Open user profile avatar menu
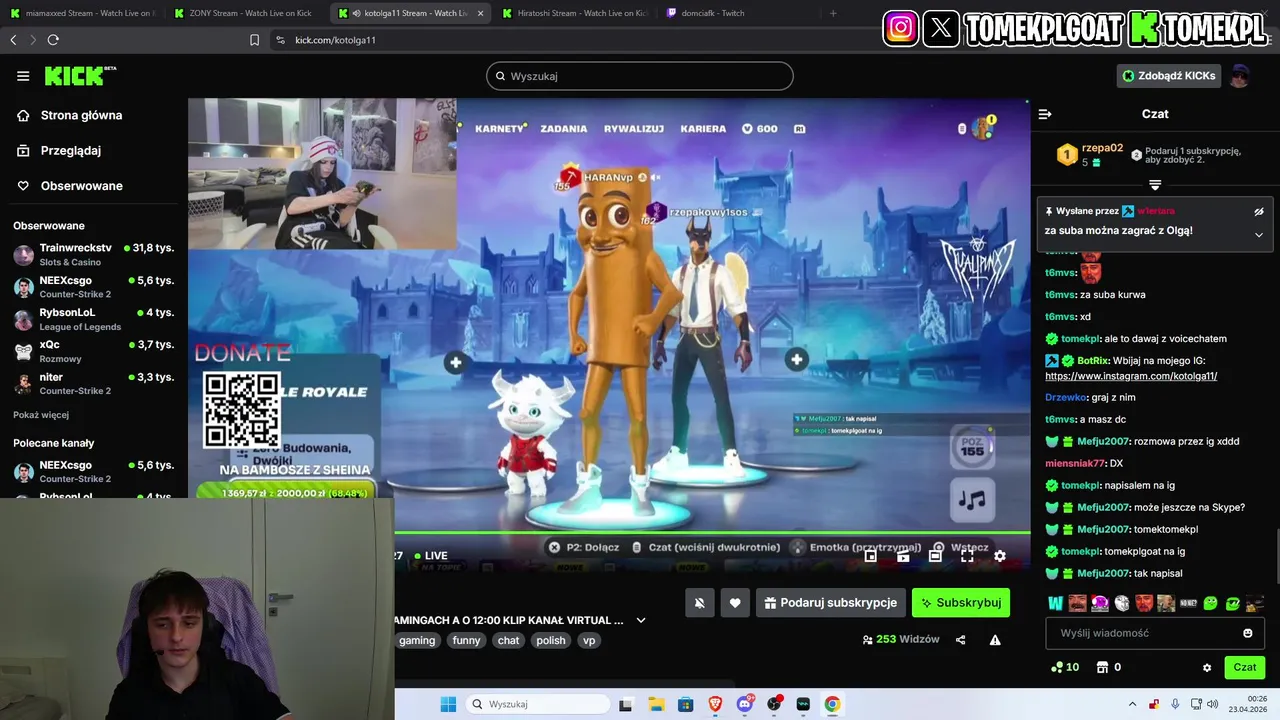The height and width of the screenshot is (720, 1280). [x=1240, y=76]
